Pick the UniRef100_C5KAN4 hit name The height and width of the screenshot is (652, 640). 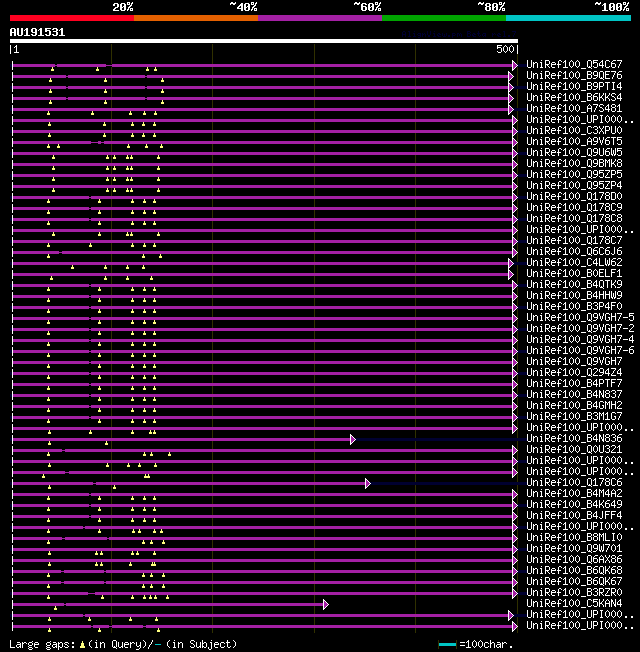pyautogui.click(x=574, y=604)
